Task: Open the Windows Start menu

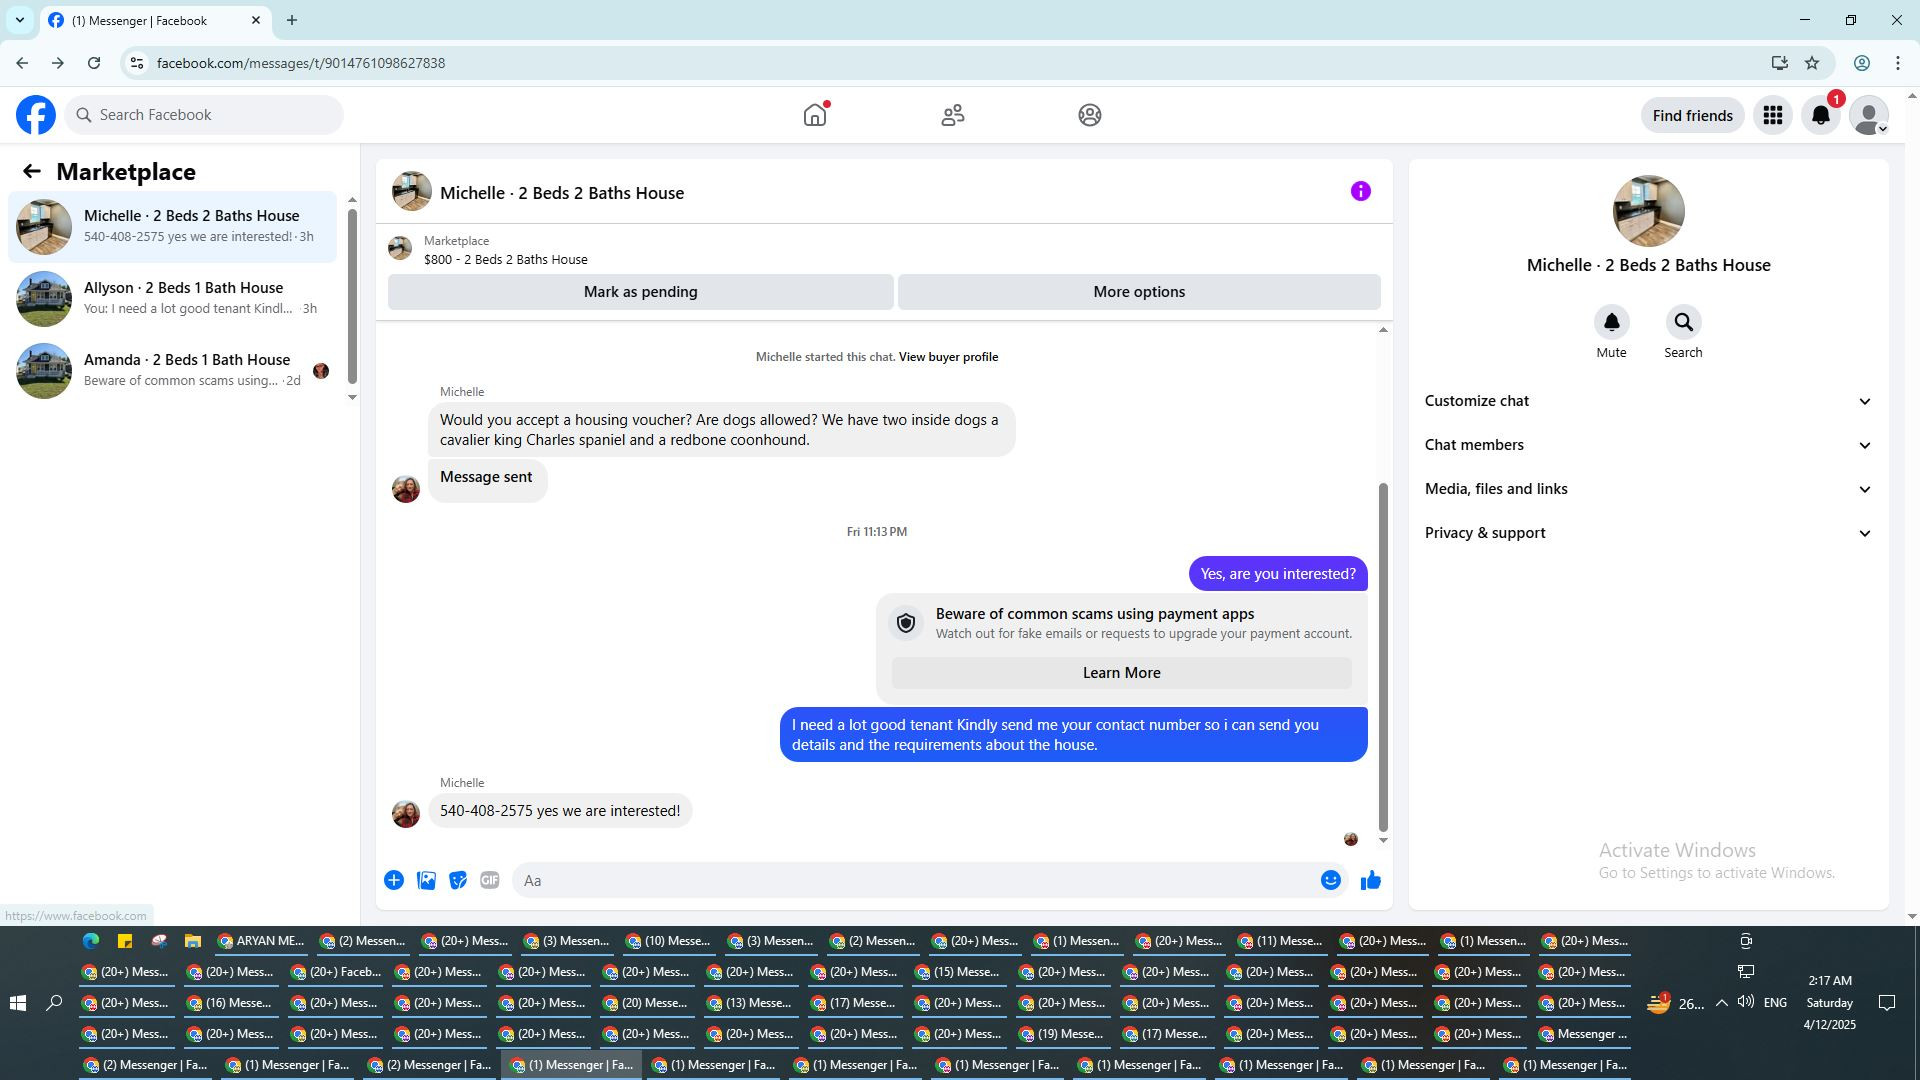Action: tap(18, 1003)
